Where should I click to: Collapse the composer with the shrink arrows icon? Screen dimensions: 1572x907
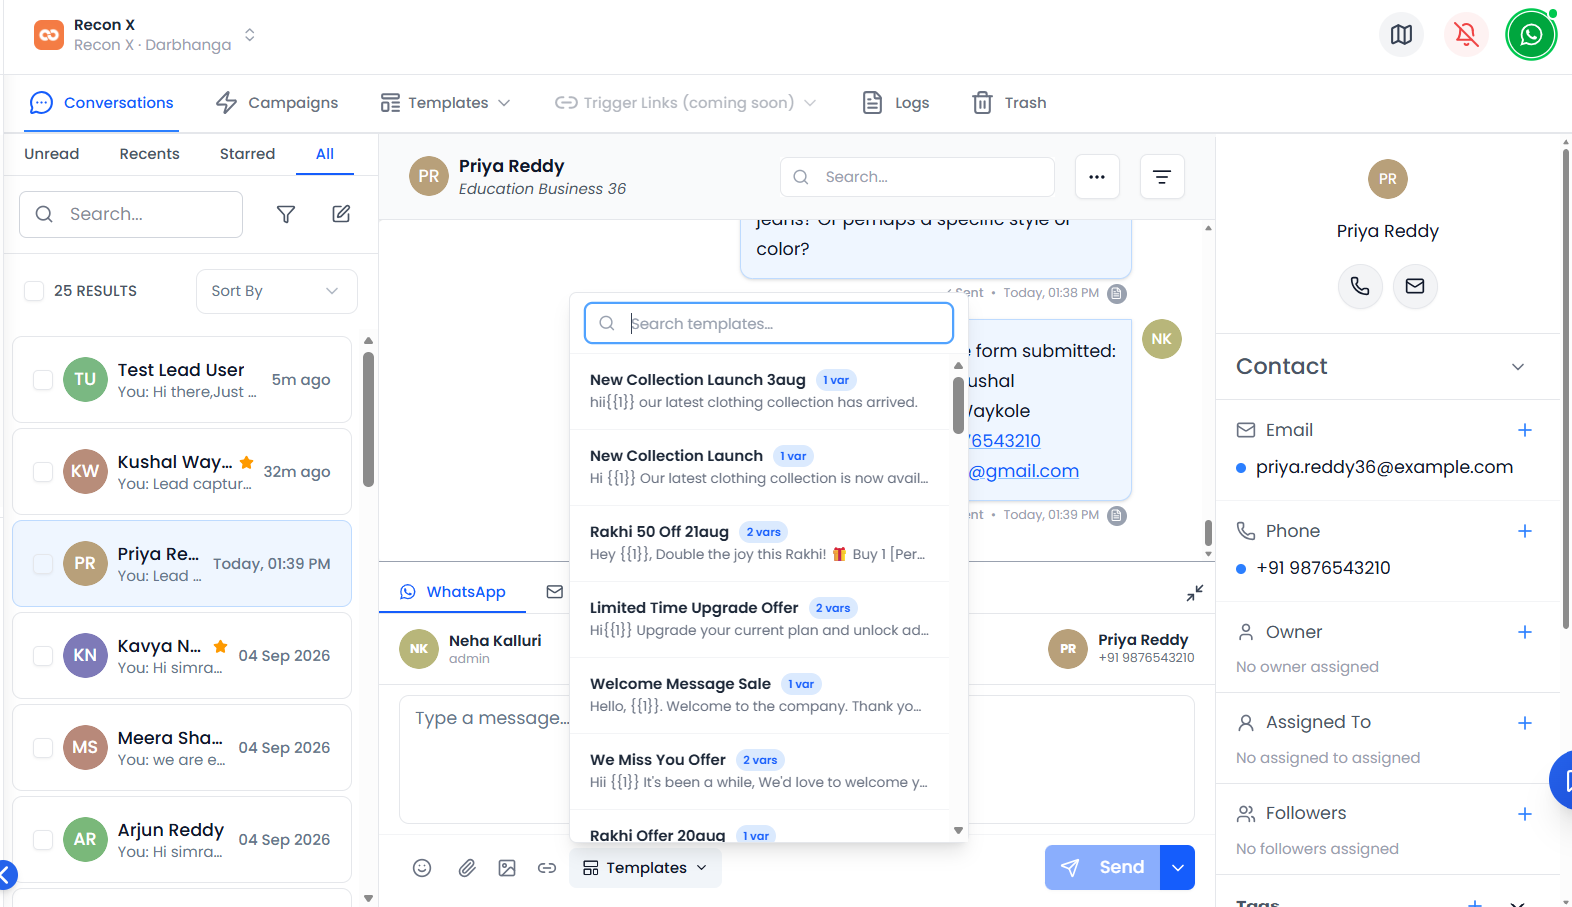(1195, 593)
